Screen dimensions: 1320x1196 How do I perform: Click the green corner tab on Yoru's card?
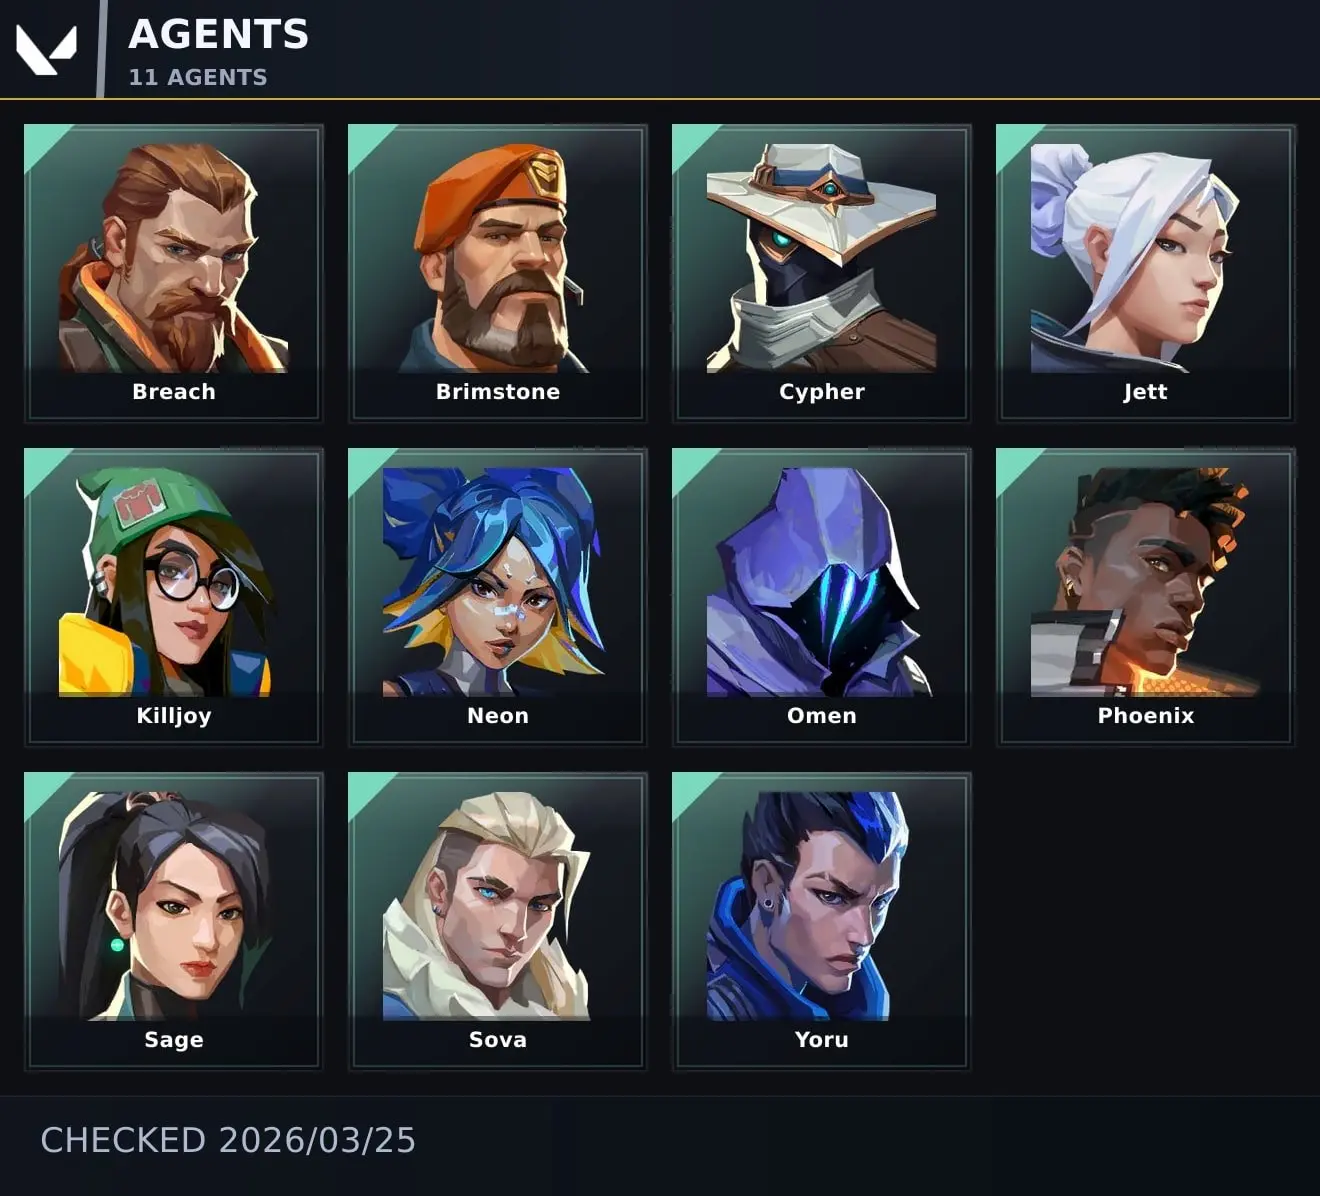[688, 788]
